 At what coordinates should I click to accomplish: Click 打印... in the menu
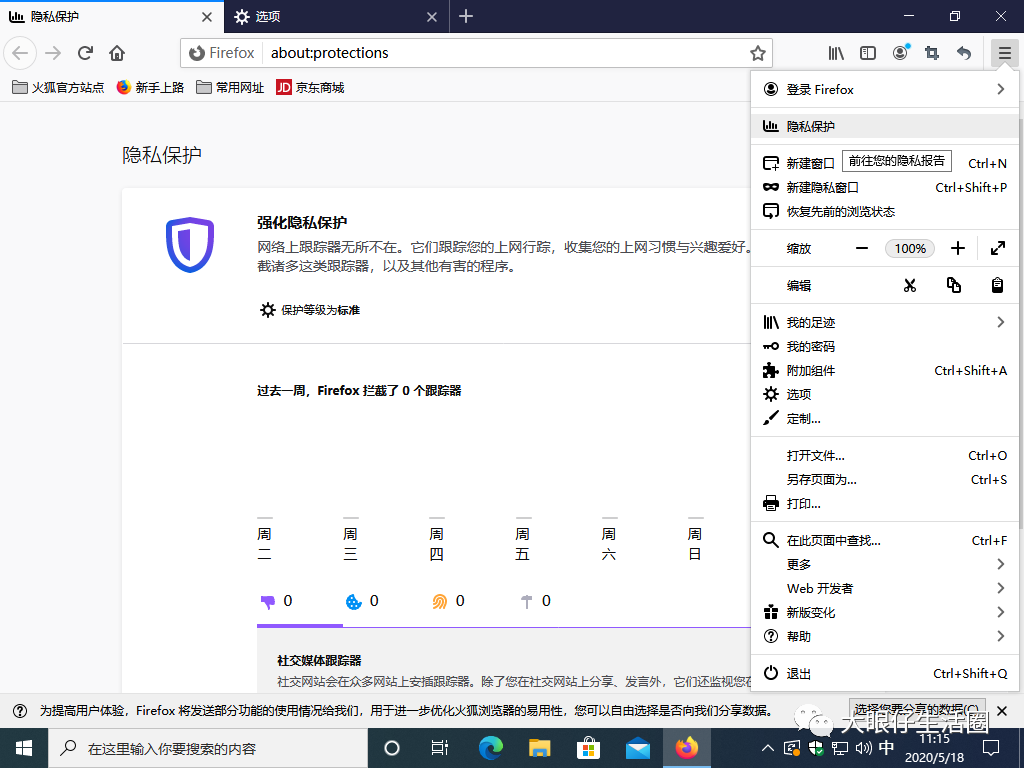click(884, 504)
